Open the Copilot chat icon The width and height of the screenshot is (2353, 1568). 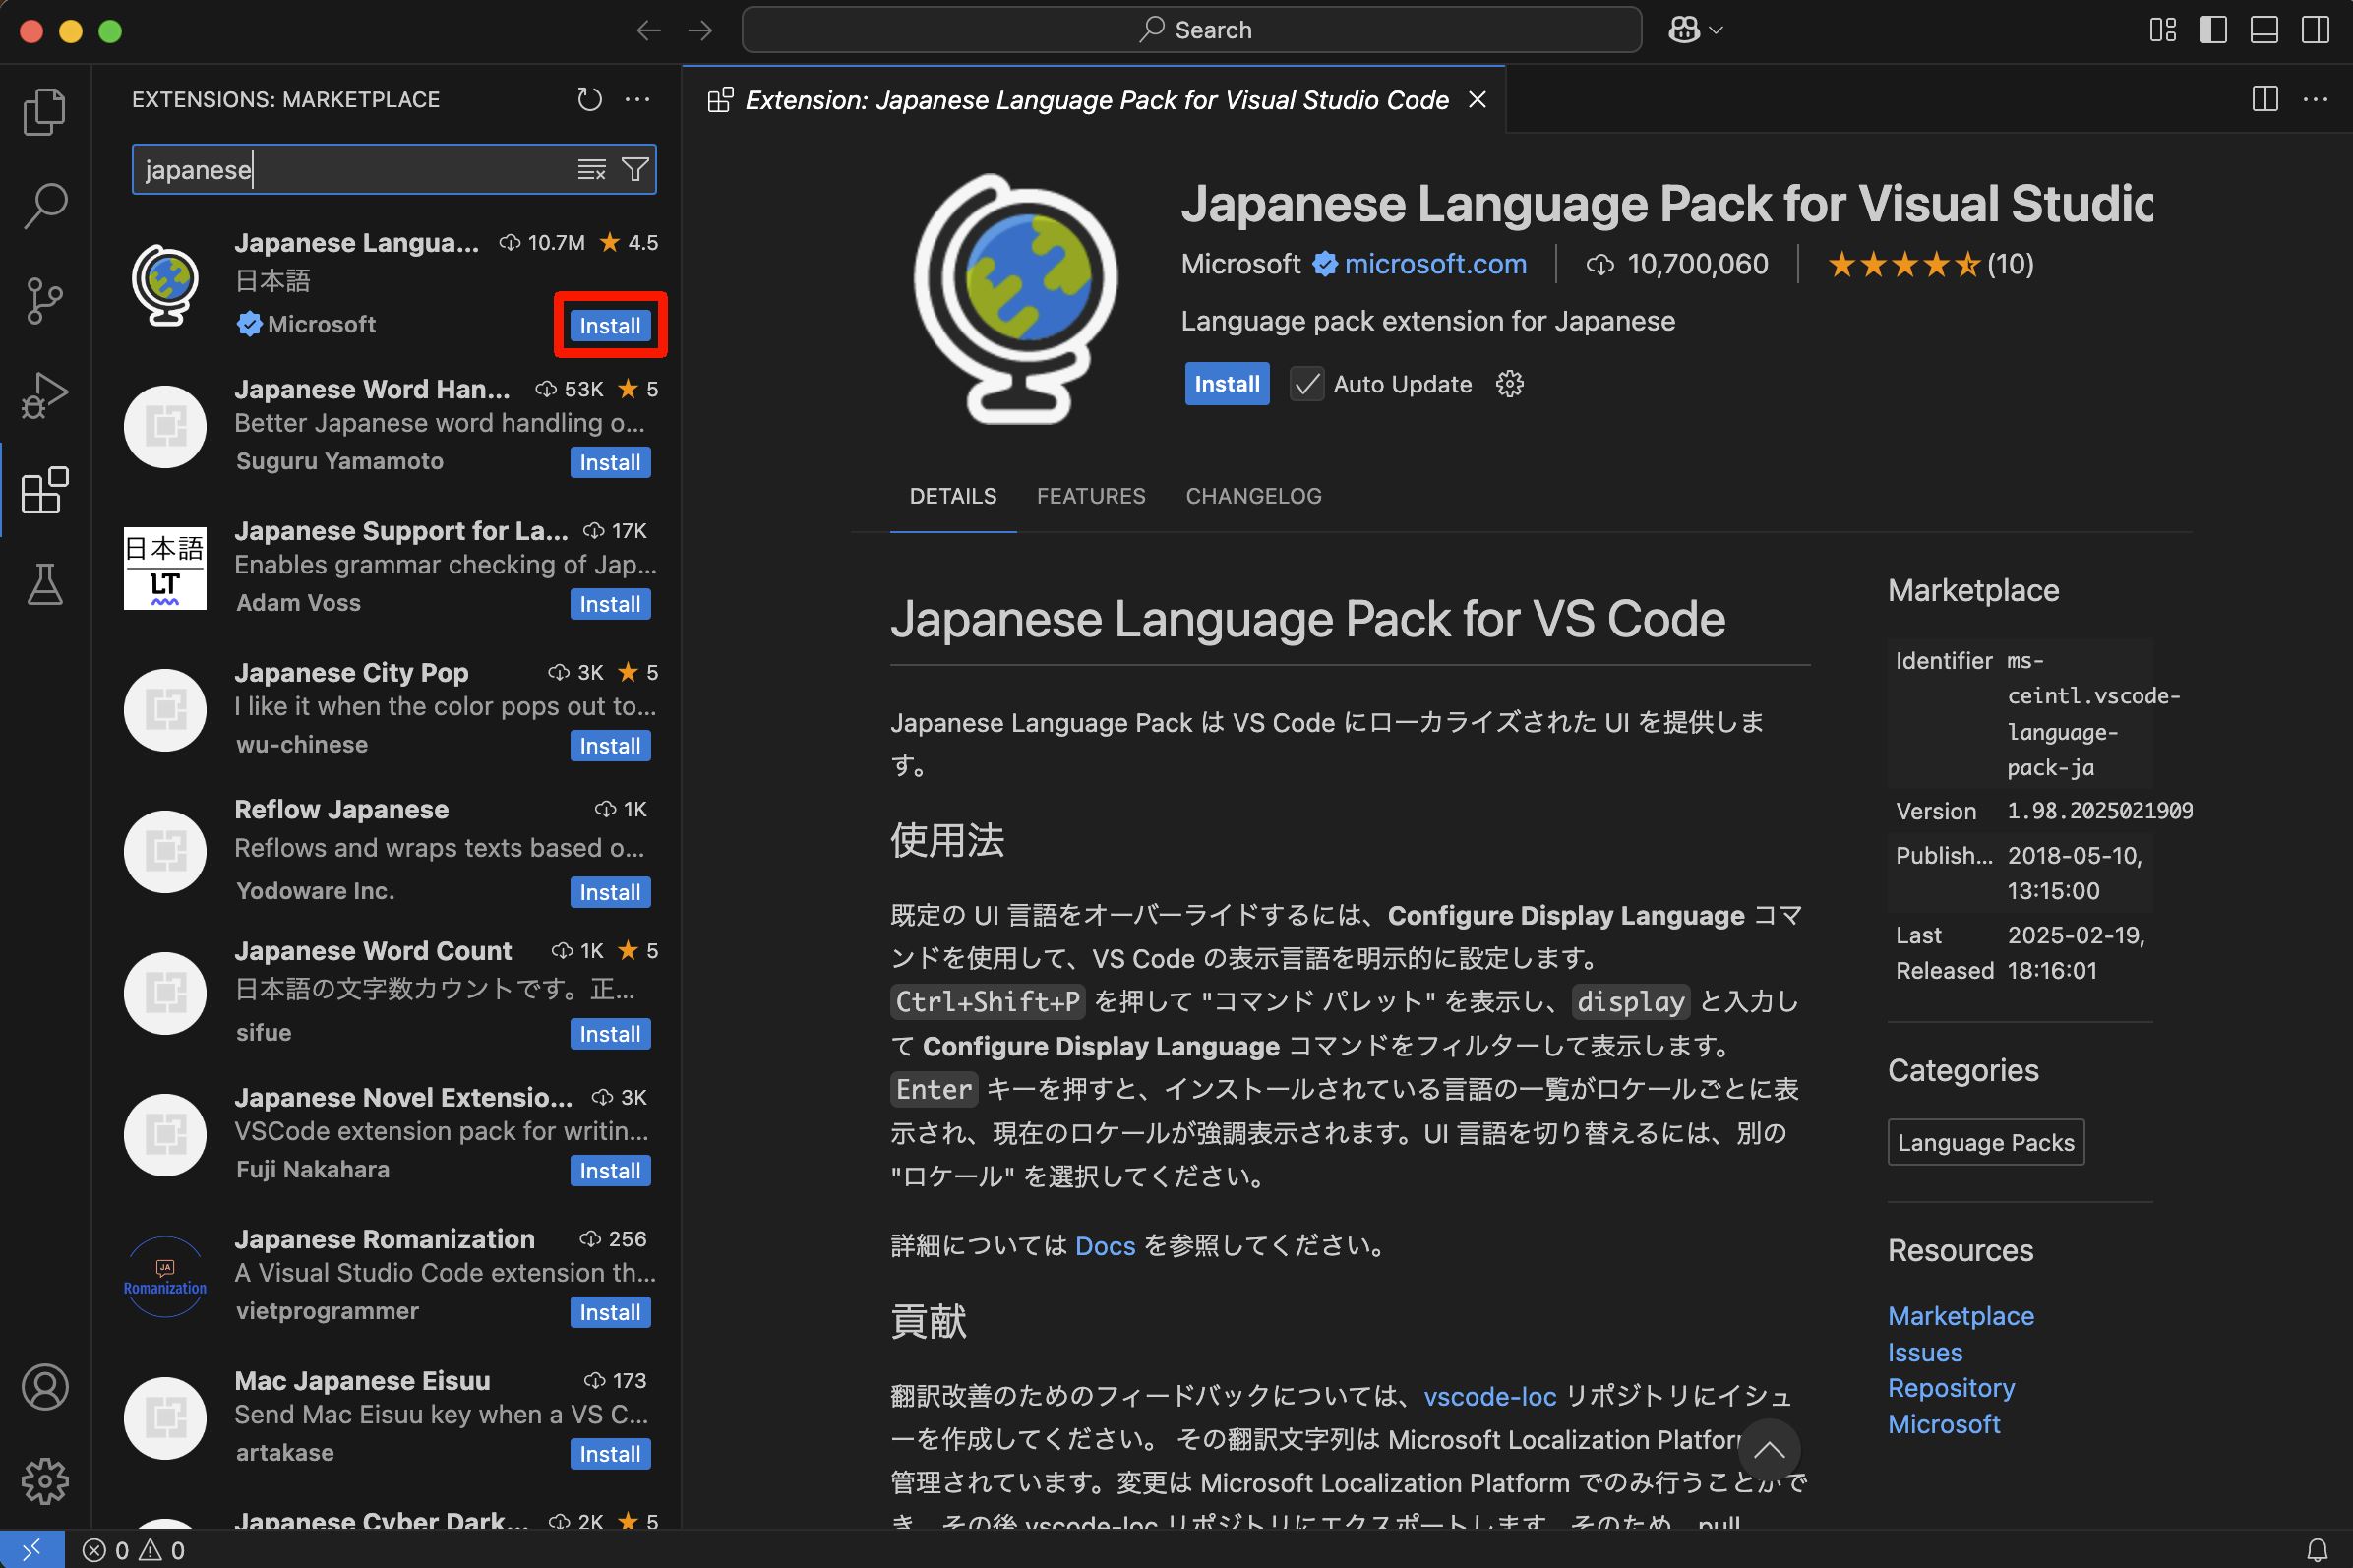click(x=1684, y=30)
